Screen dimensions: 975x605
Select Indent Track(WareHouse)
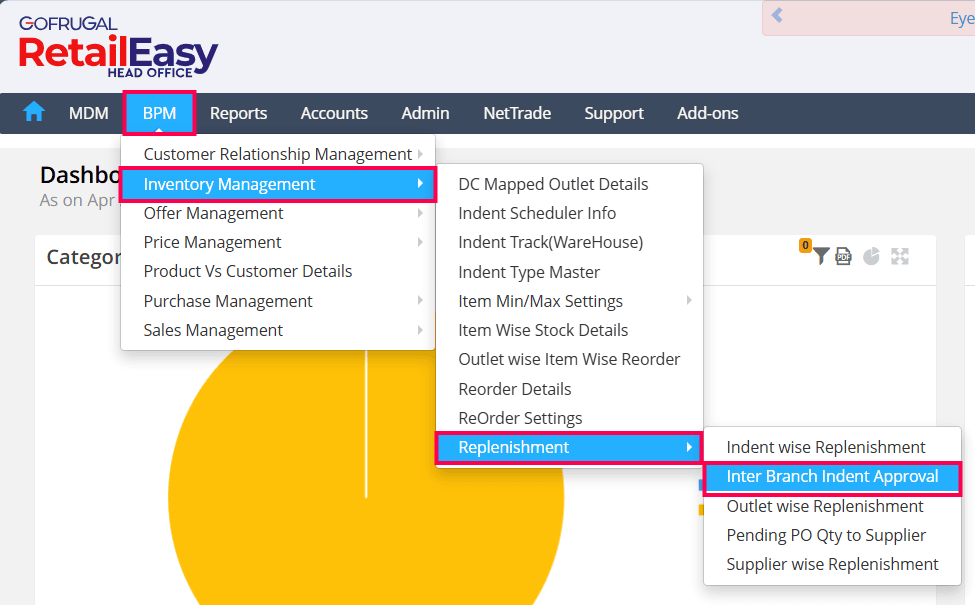[x=570, y=242]
